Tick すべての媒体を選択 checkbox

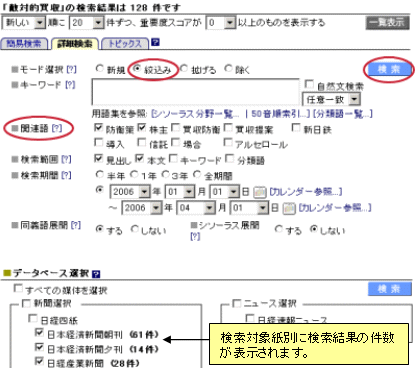pyautogui.click(x=18, y=288)
